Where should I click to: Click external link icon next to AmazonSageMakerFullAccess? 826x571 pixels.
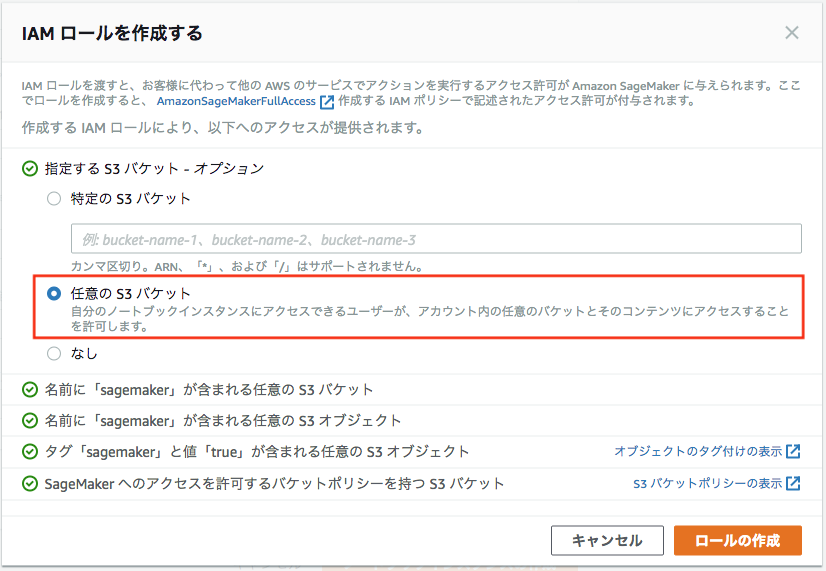click(x=327, y=102)
